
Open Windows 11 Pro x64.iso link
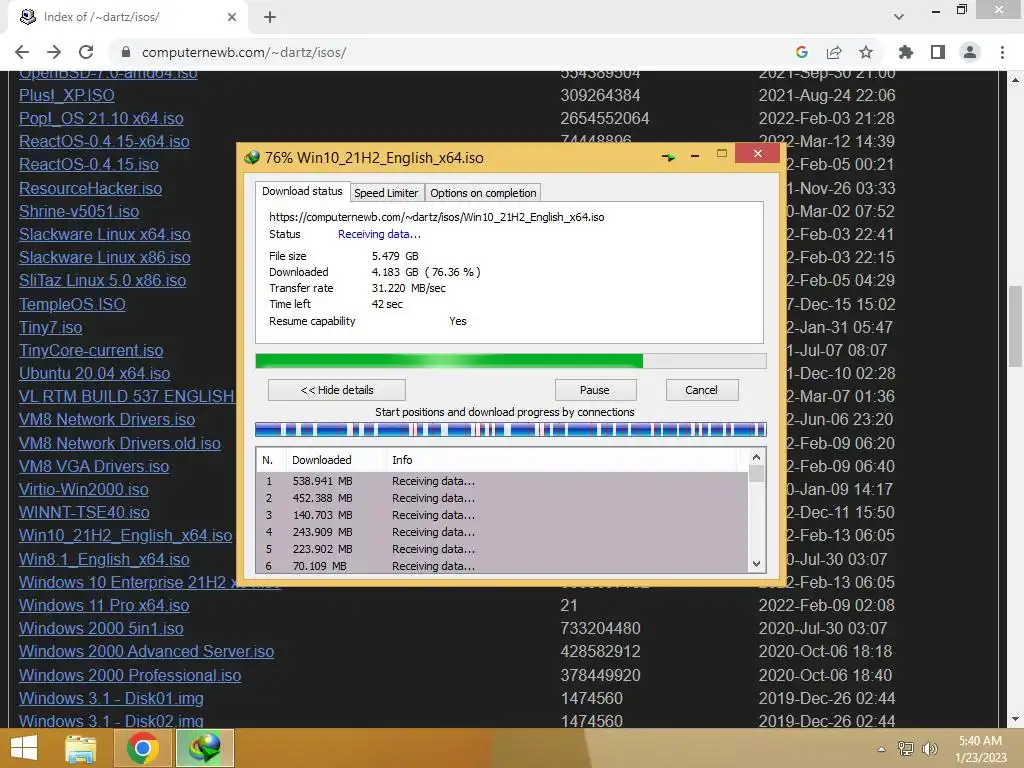tap(104, 605)
